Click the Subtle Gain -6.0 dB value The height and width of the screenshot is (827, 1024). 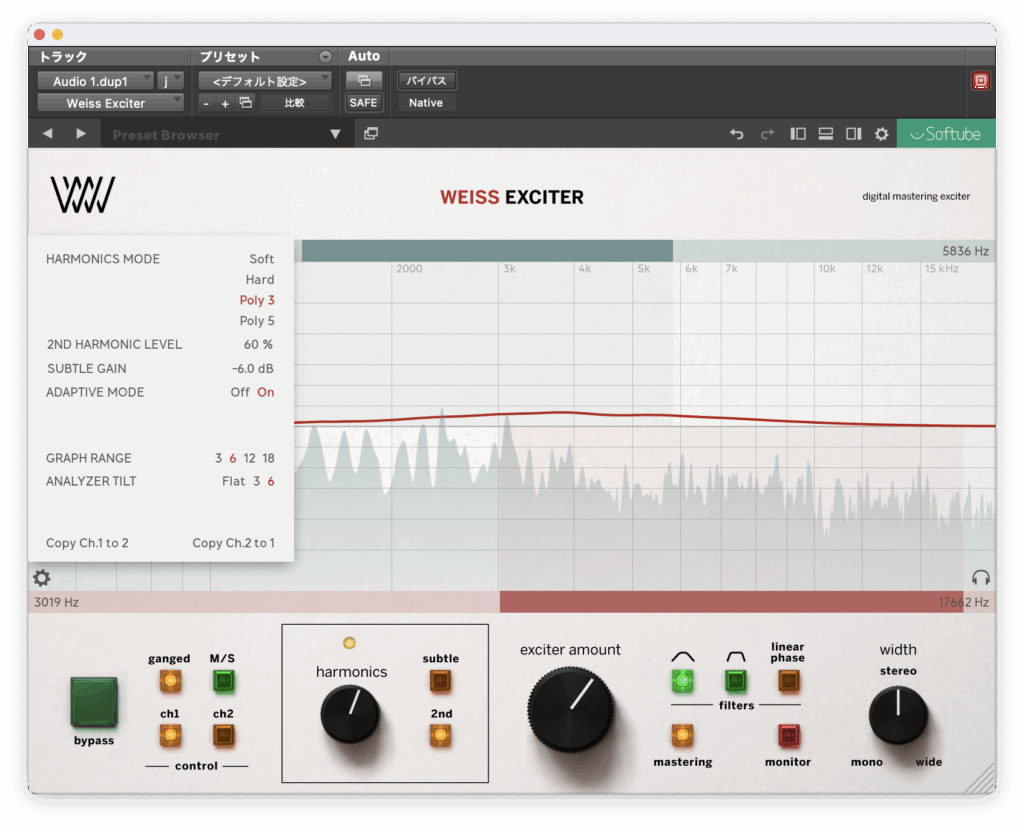(x=252, y=368)
